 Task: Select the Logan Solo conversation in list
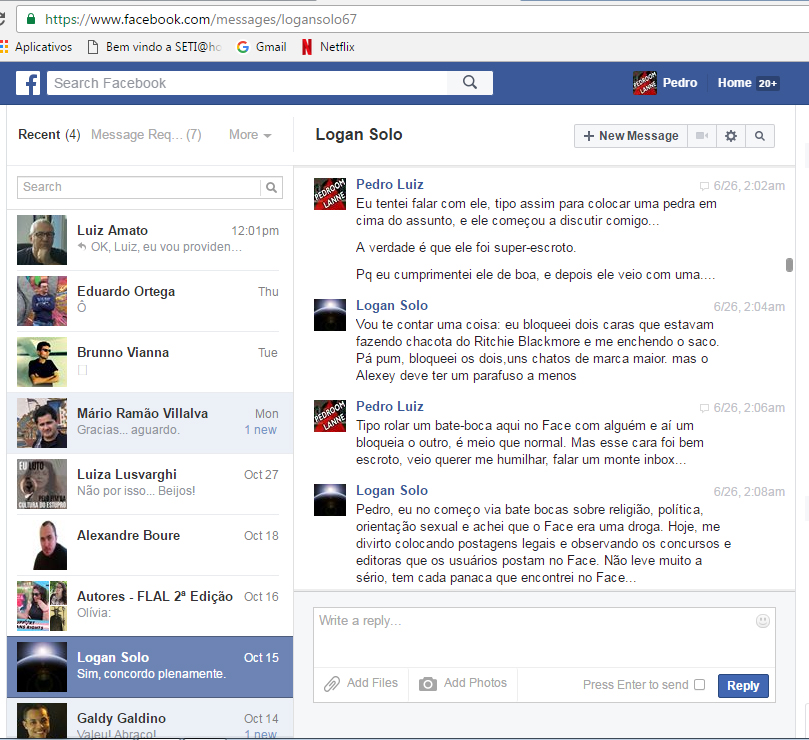tap(150, 667)
